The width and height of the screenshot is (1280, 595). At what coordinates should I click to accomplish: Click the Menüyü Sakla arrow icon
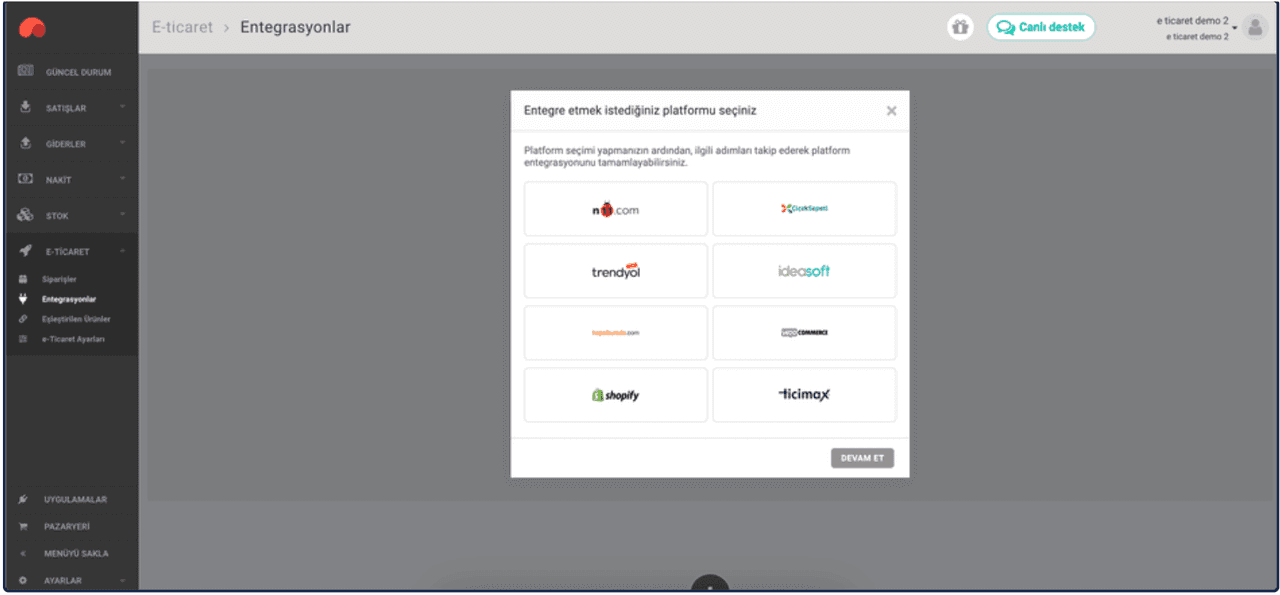[x=23, y=553]
